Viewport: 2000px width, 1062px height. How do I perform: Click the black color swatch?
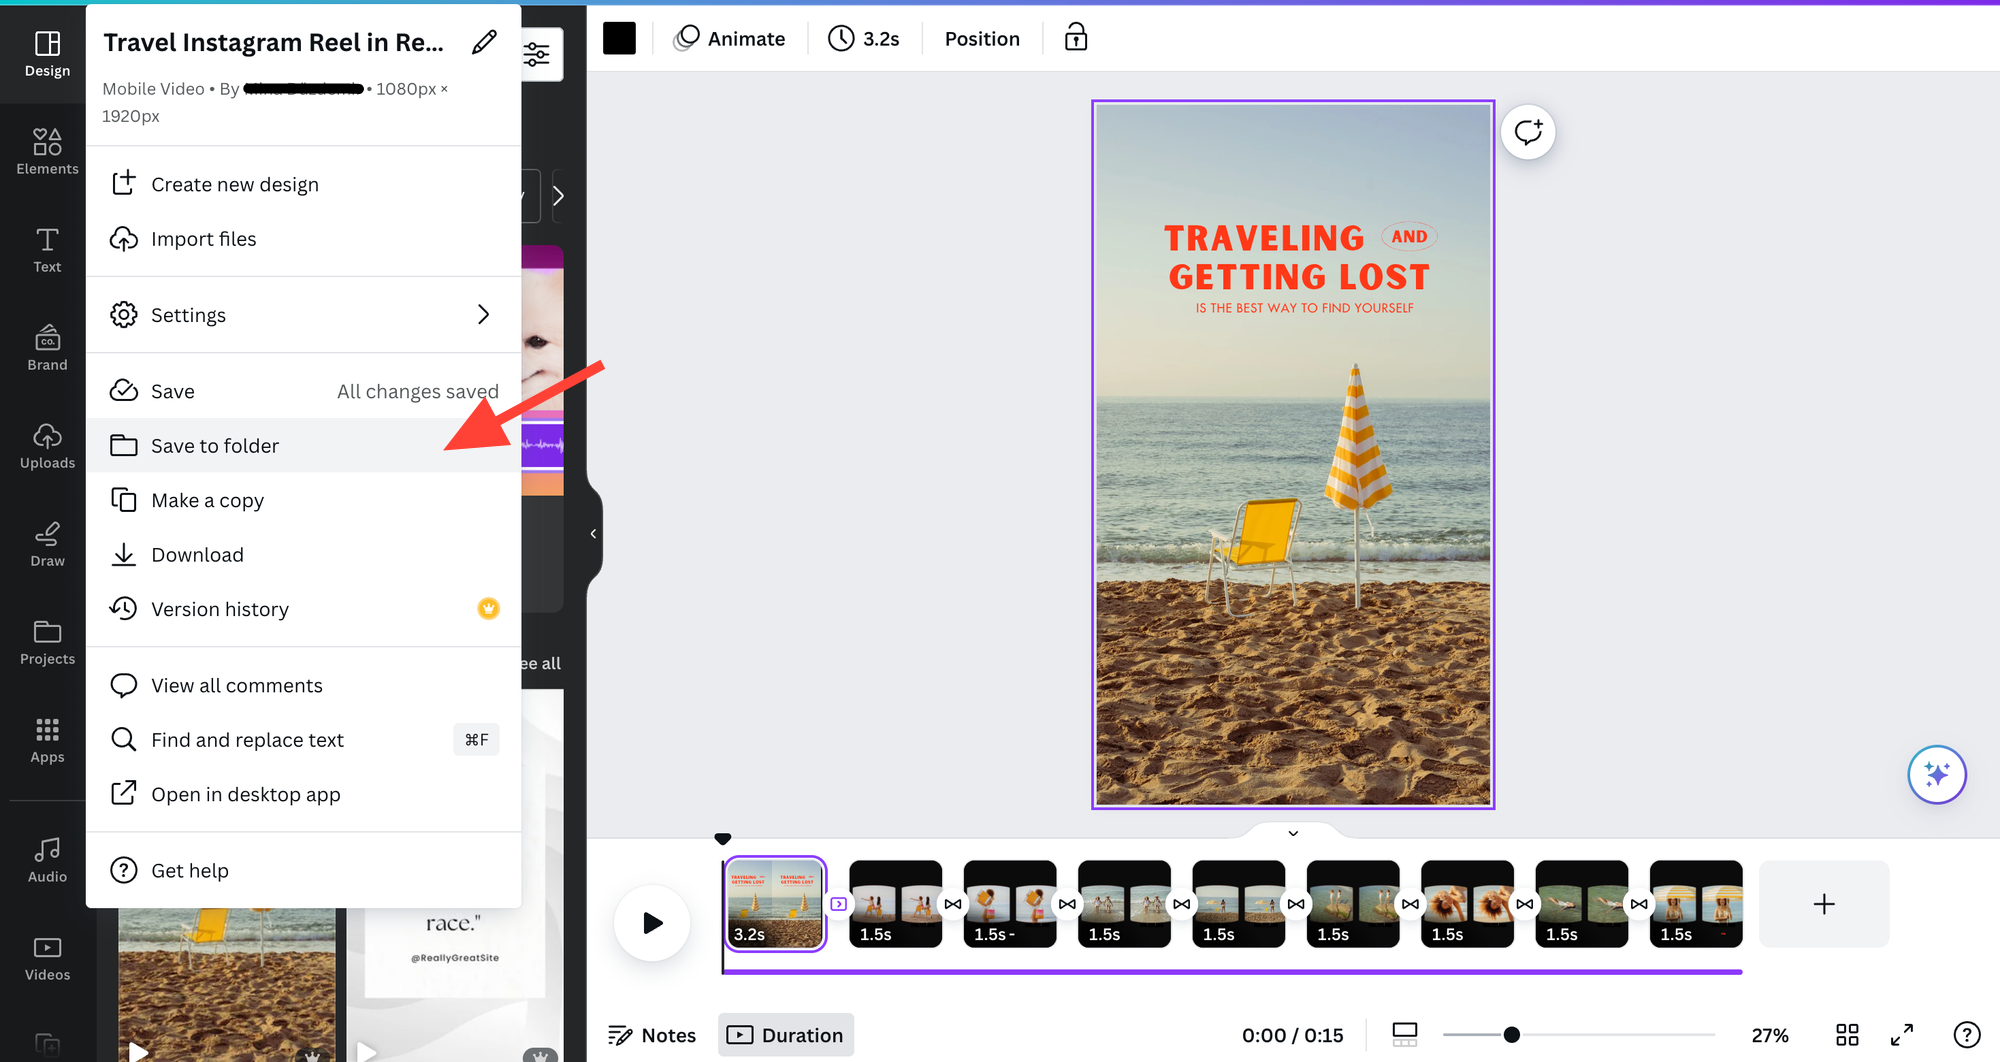(x=619, y=38)
